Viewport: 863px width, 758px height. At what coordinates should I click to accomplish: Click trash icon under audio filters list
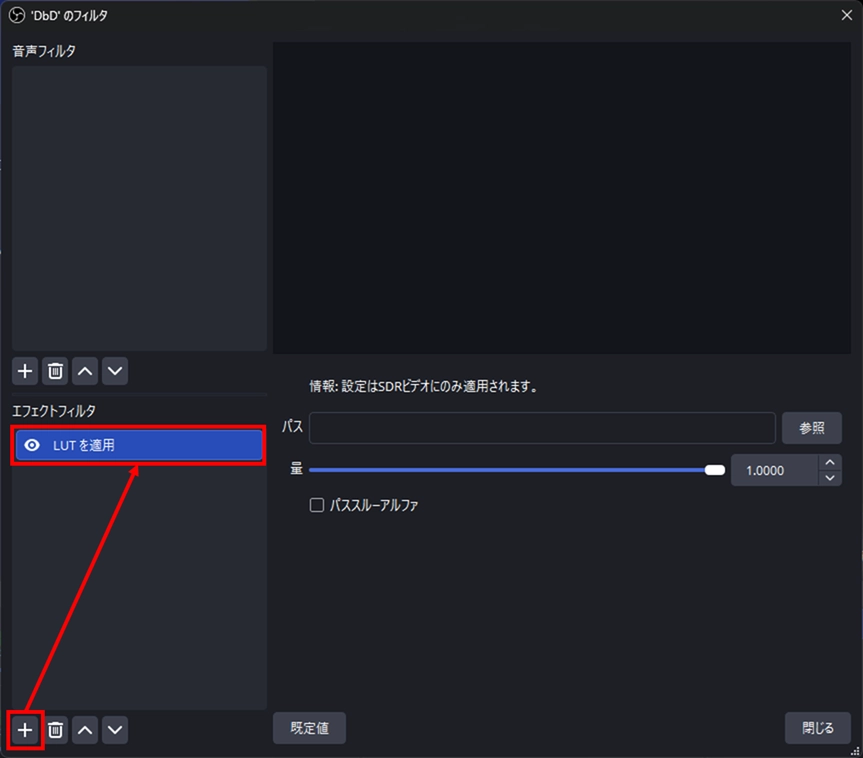tap(56, 371)
